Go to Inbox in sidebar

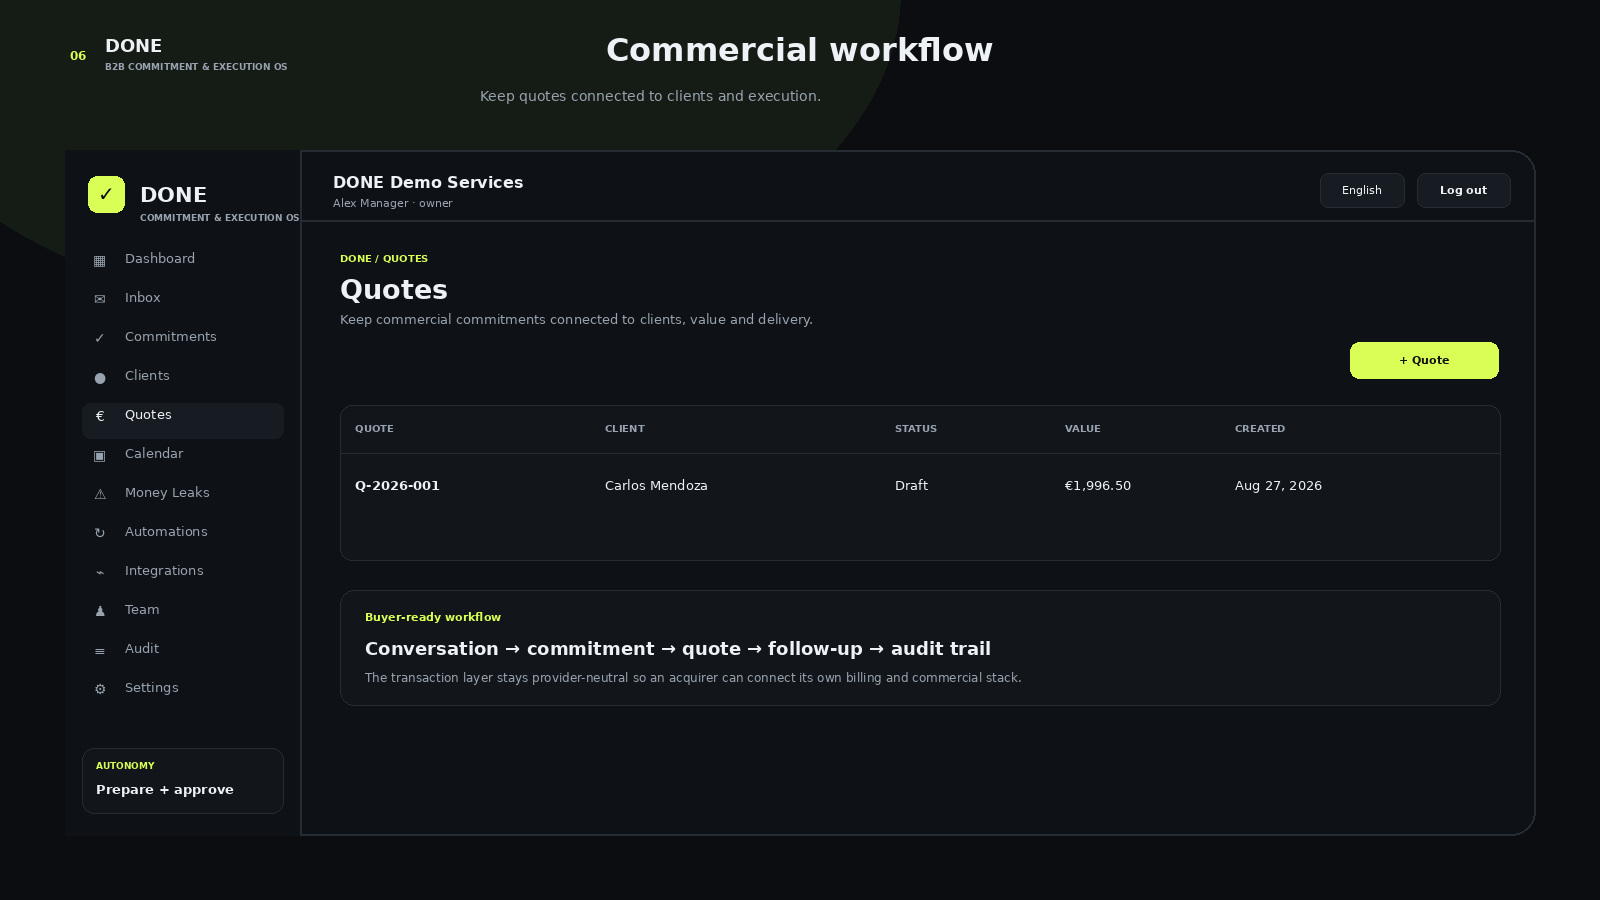[183, 298]
